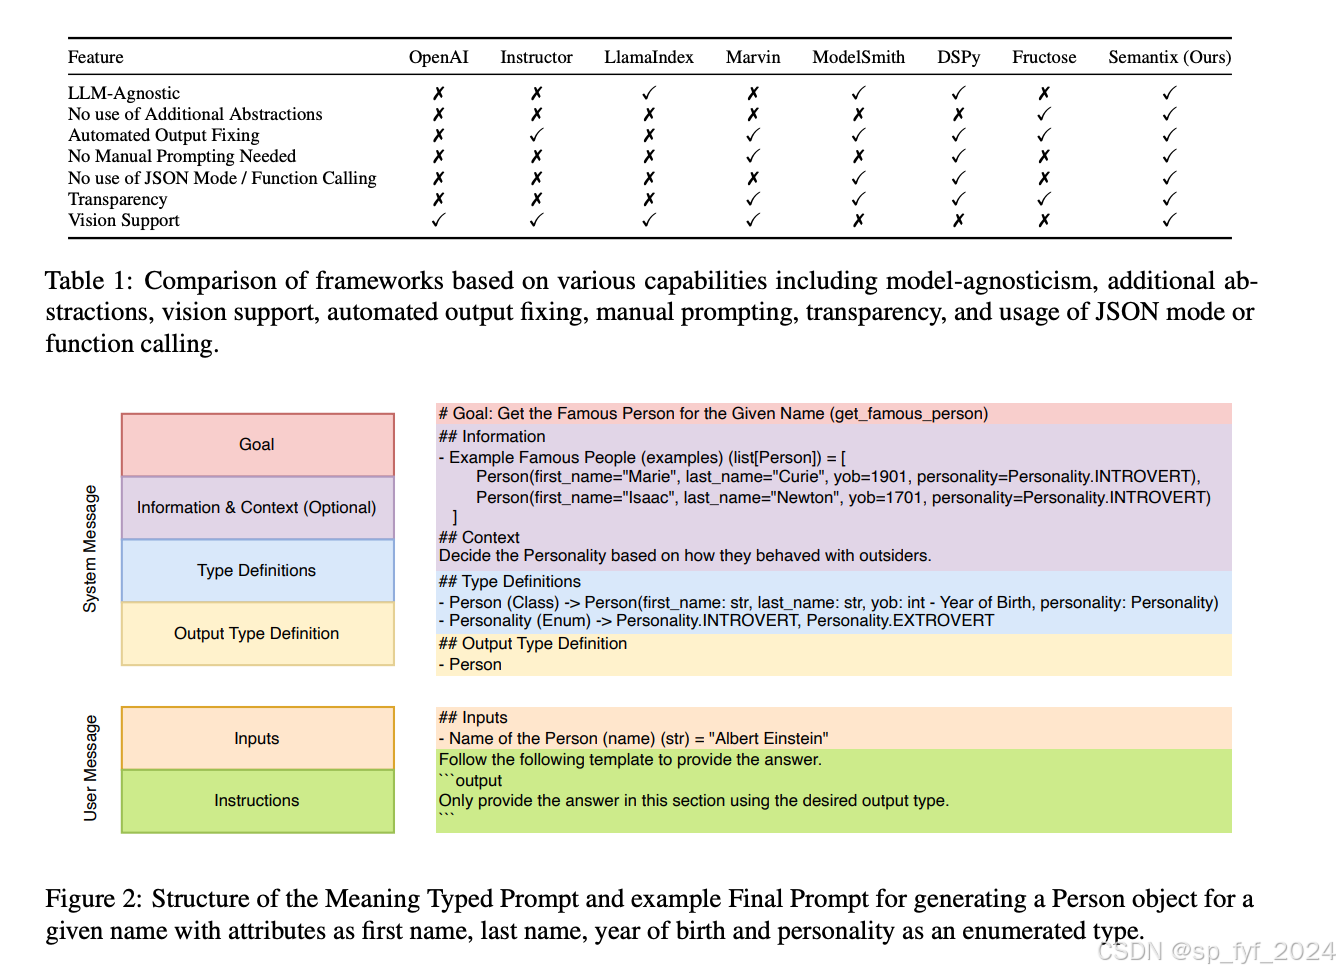This screenshot has height=973, width=1340.
Task: Select the '## Output Type Definition' heading line
Action: (x=533, y=644)
